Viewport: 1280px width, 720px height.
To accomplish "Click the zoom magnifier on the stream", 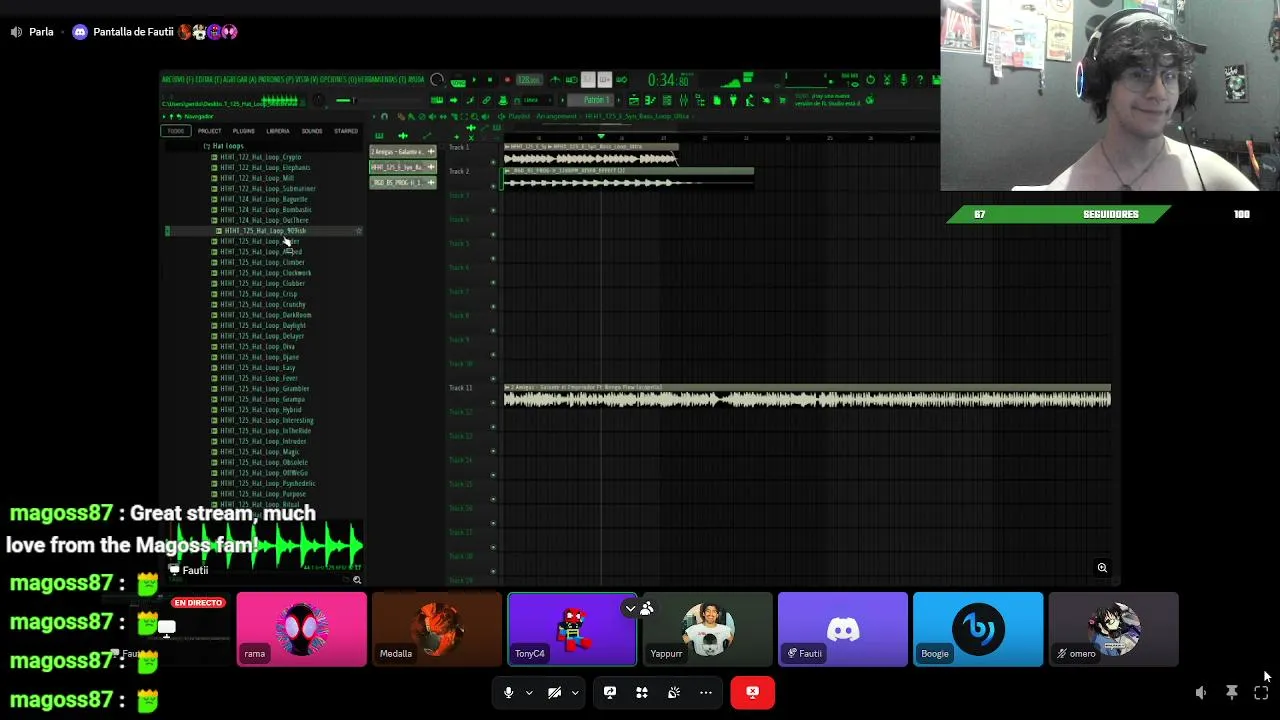I will (x=1102, y=568).
